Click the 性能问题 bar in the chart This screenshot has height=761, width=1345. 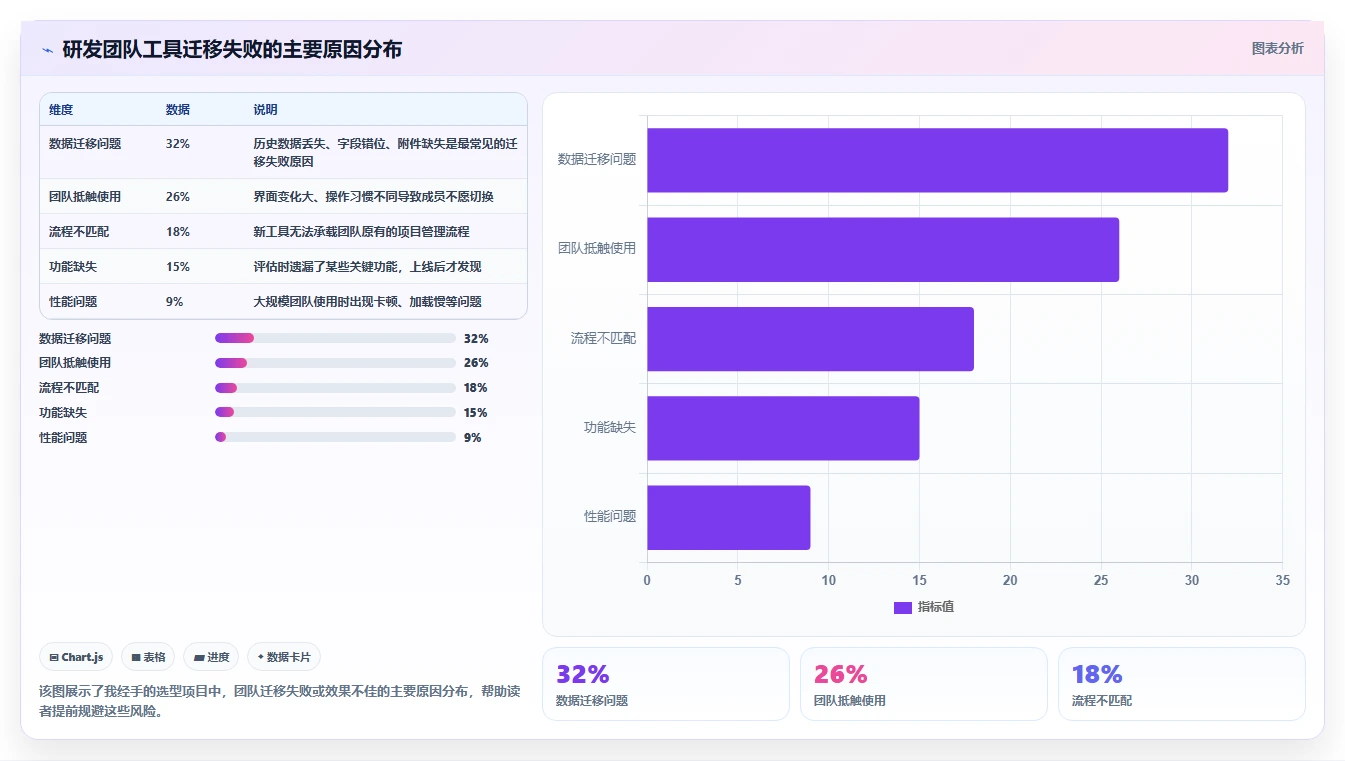(728, 517)
